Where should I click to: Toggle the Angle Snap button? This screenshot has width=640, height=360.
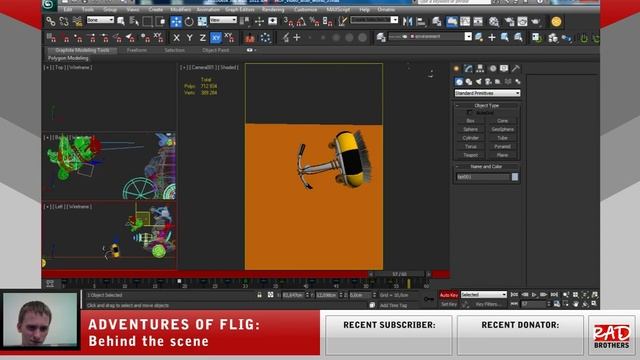click(301, 21)
